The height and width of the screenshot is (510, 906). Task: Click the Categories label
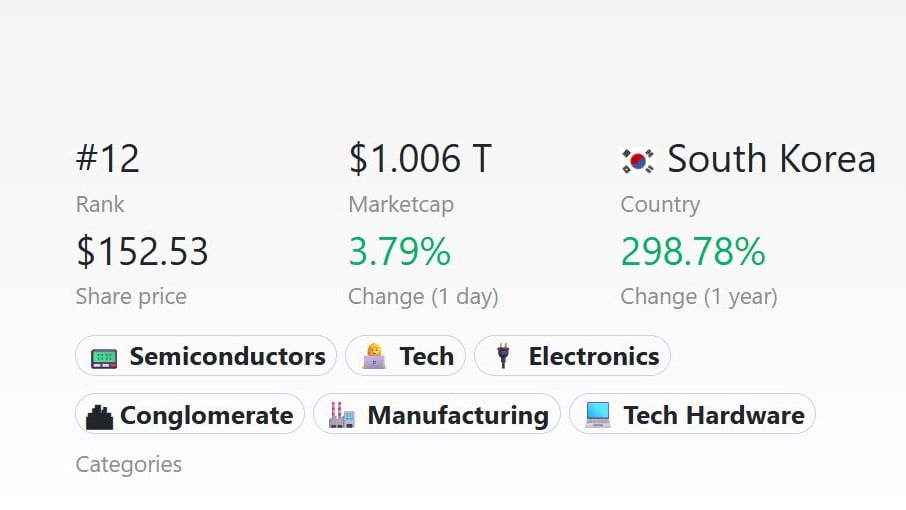click(129, 464)
